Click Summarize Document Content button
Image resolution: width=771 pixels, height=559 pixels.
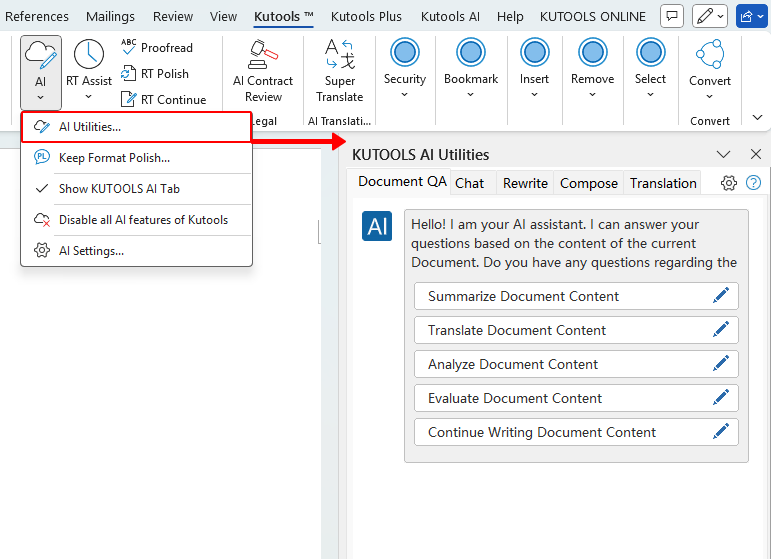pyautogui.click(x=576, y=296)
